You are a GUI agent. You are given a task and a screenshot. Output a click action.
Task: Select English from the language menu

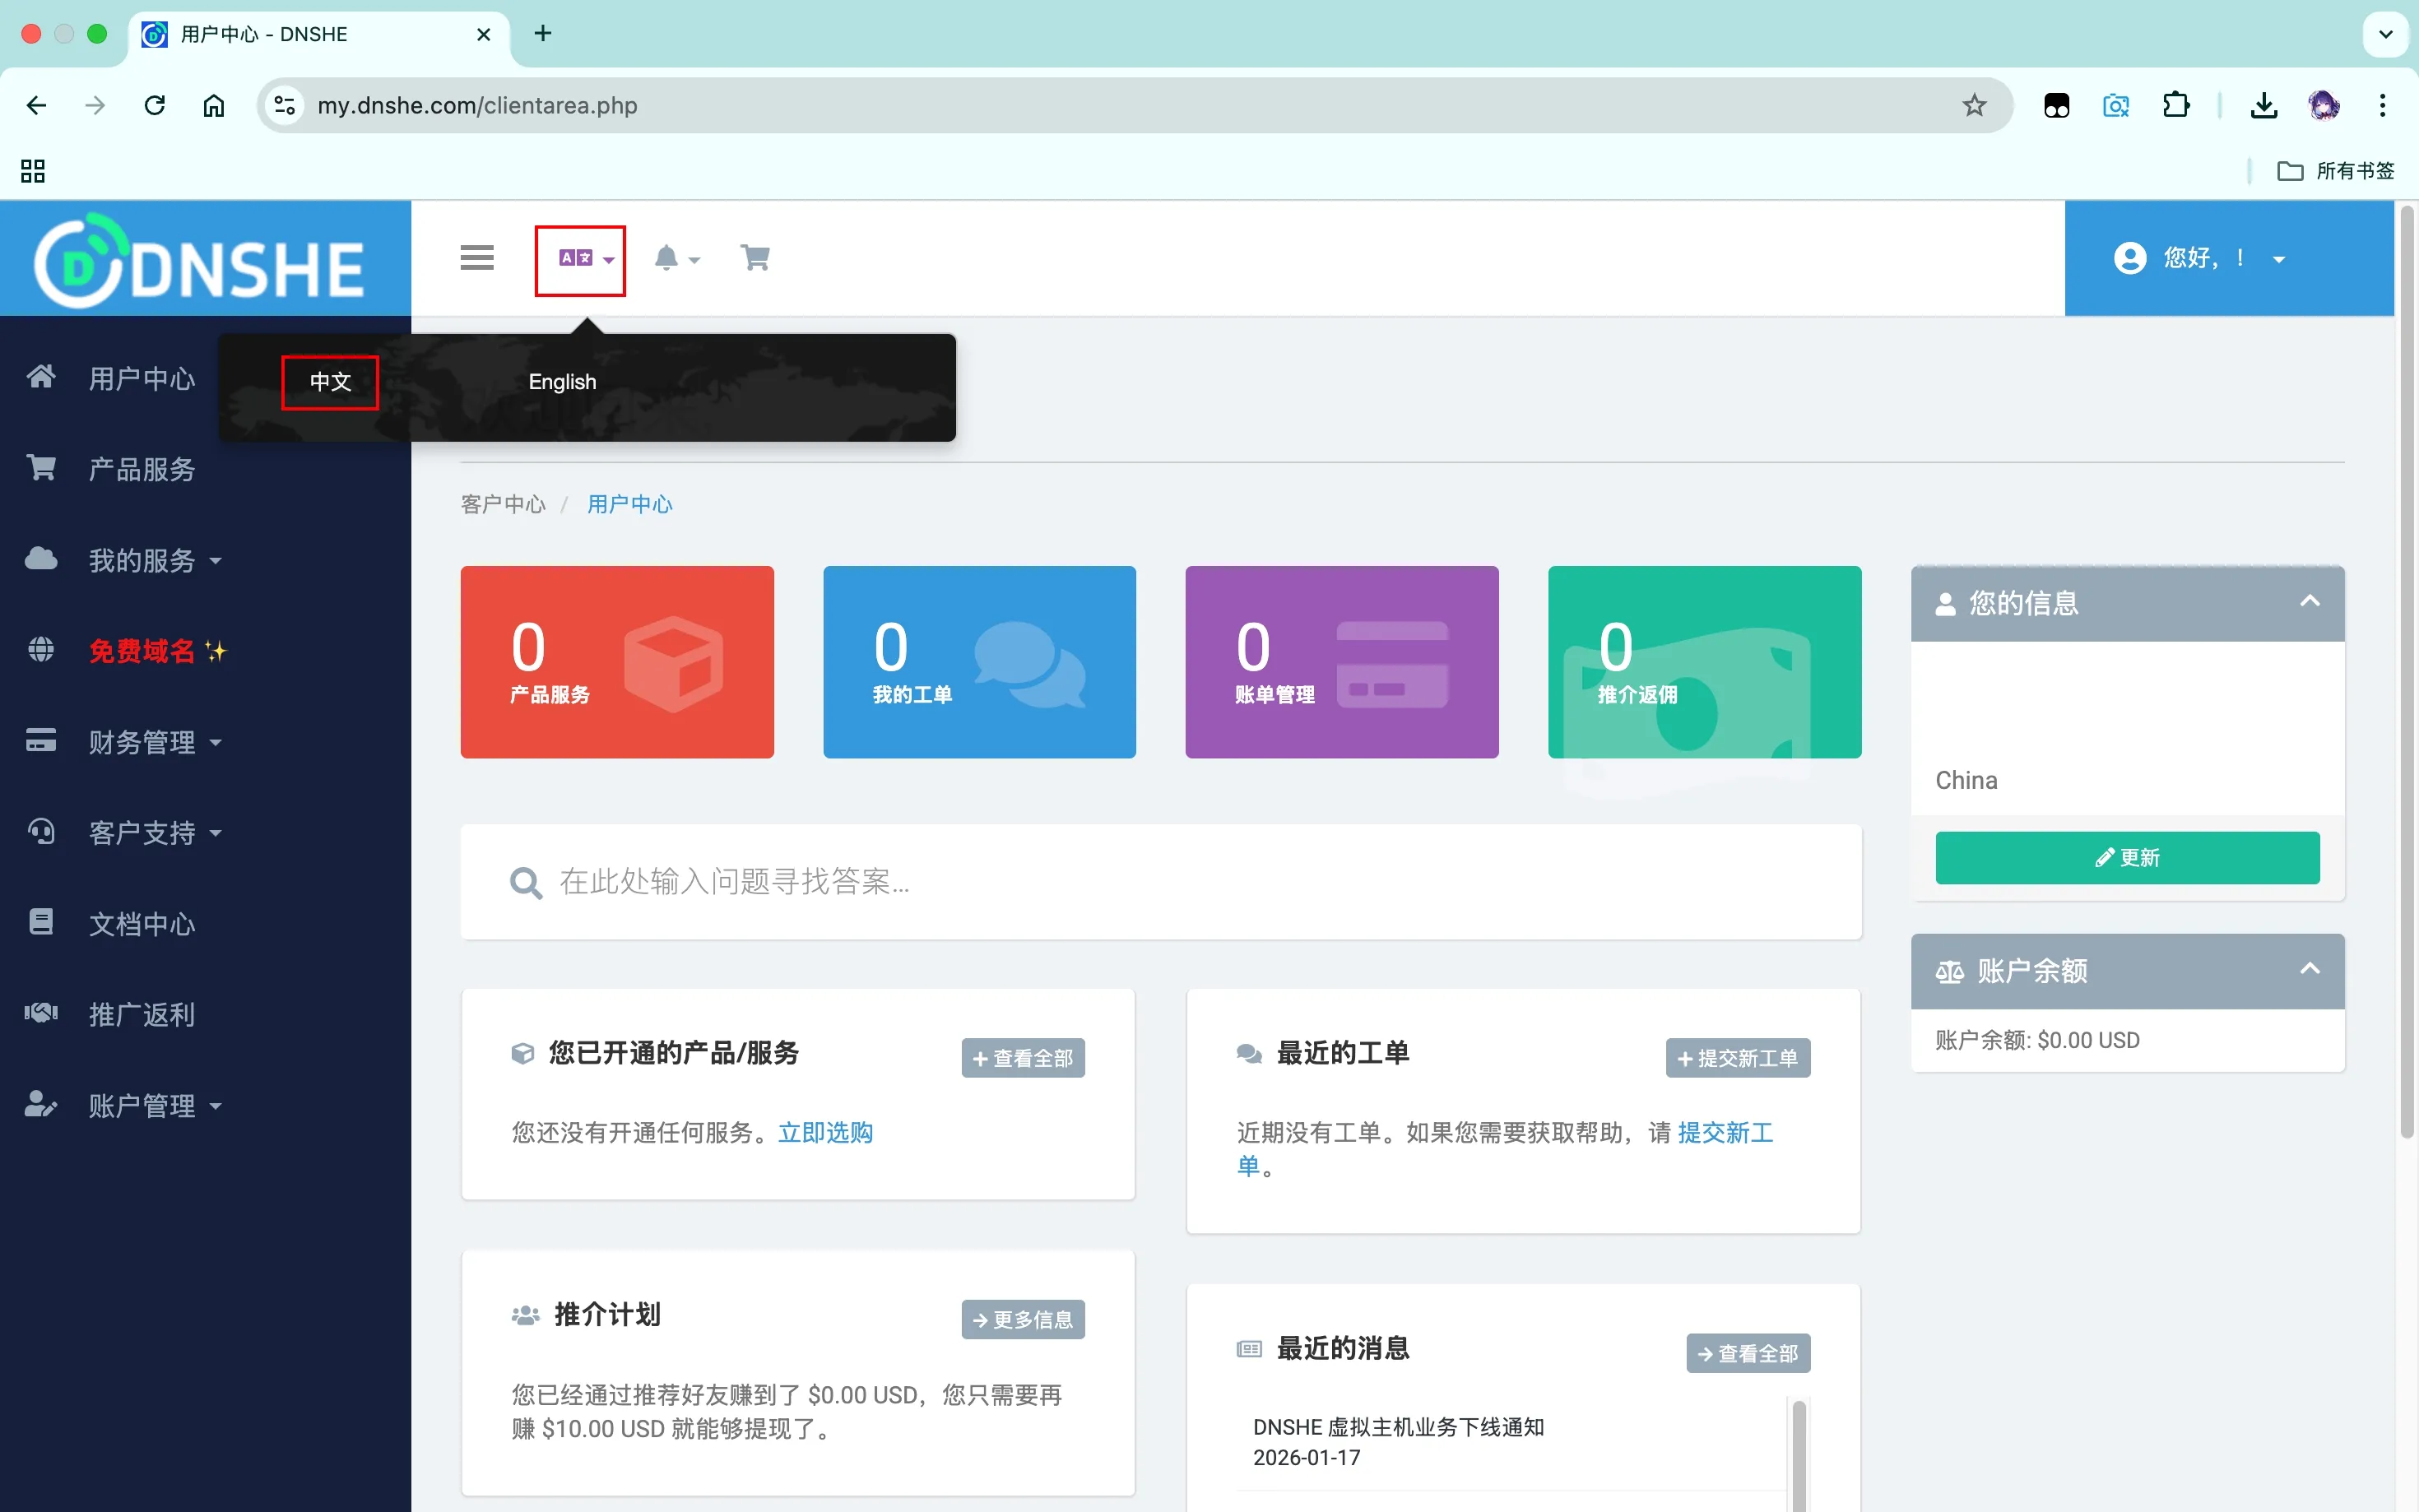pyautogui.click(x=562, y=382)
